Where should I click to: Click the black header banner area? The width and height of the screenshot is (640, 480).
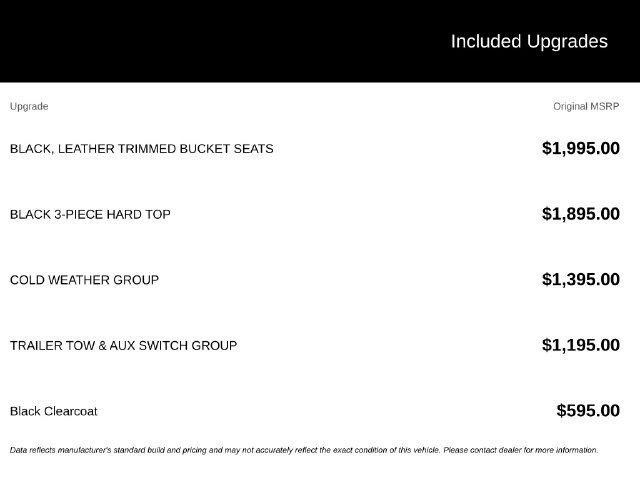pyautogui.click(x=320, y=41)
